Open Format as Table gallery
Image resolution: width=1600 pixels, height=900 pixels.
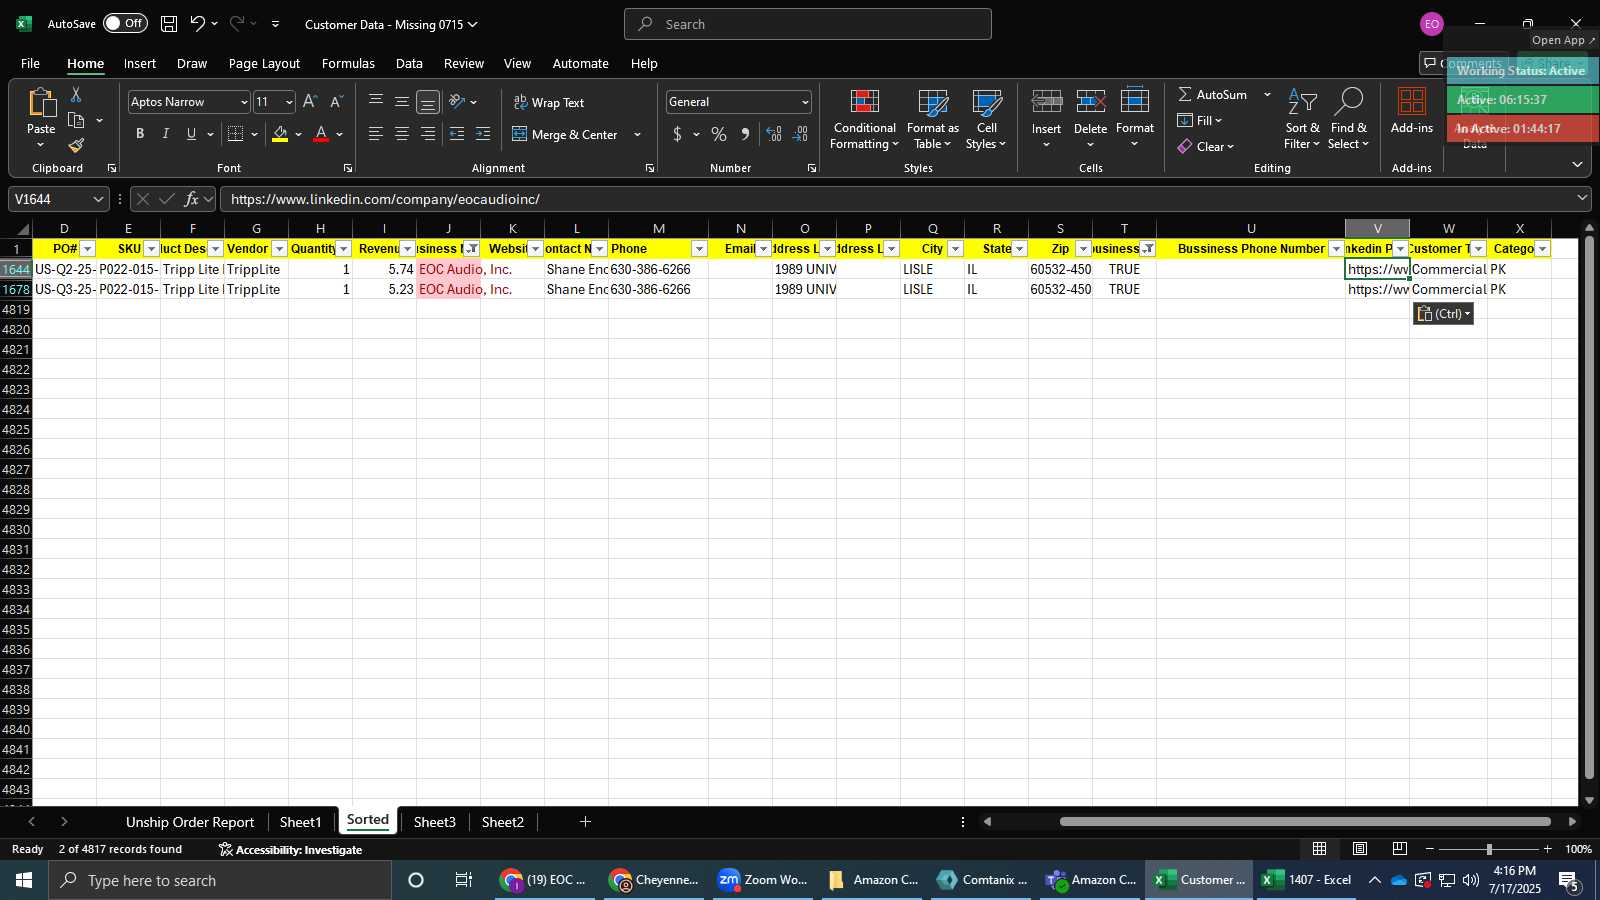click(933, 119)
